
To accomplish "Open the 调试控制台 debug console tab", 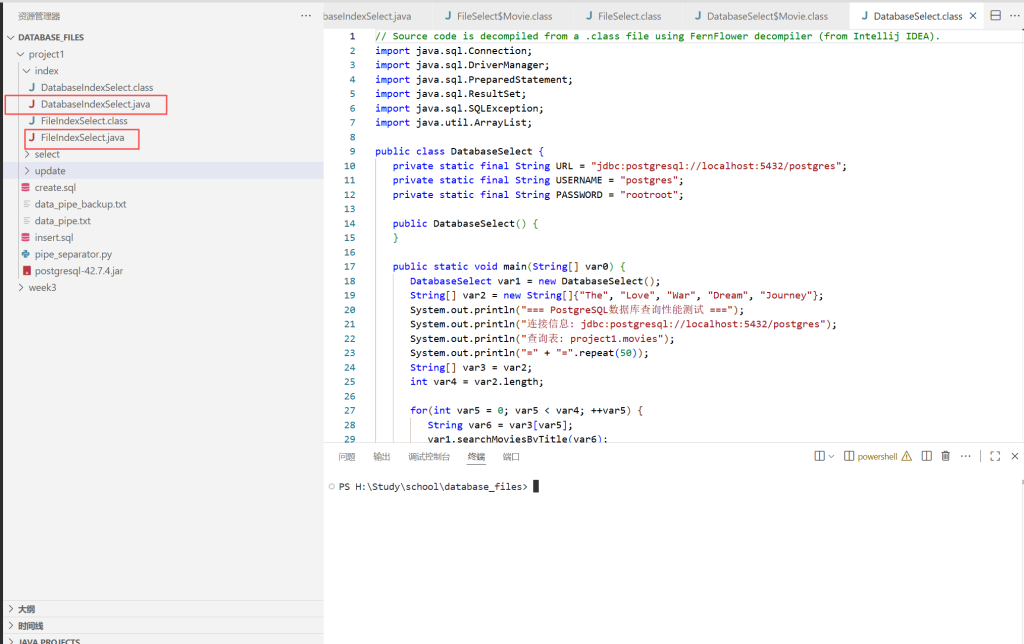I will tap(428, 457).
